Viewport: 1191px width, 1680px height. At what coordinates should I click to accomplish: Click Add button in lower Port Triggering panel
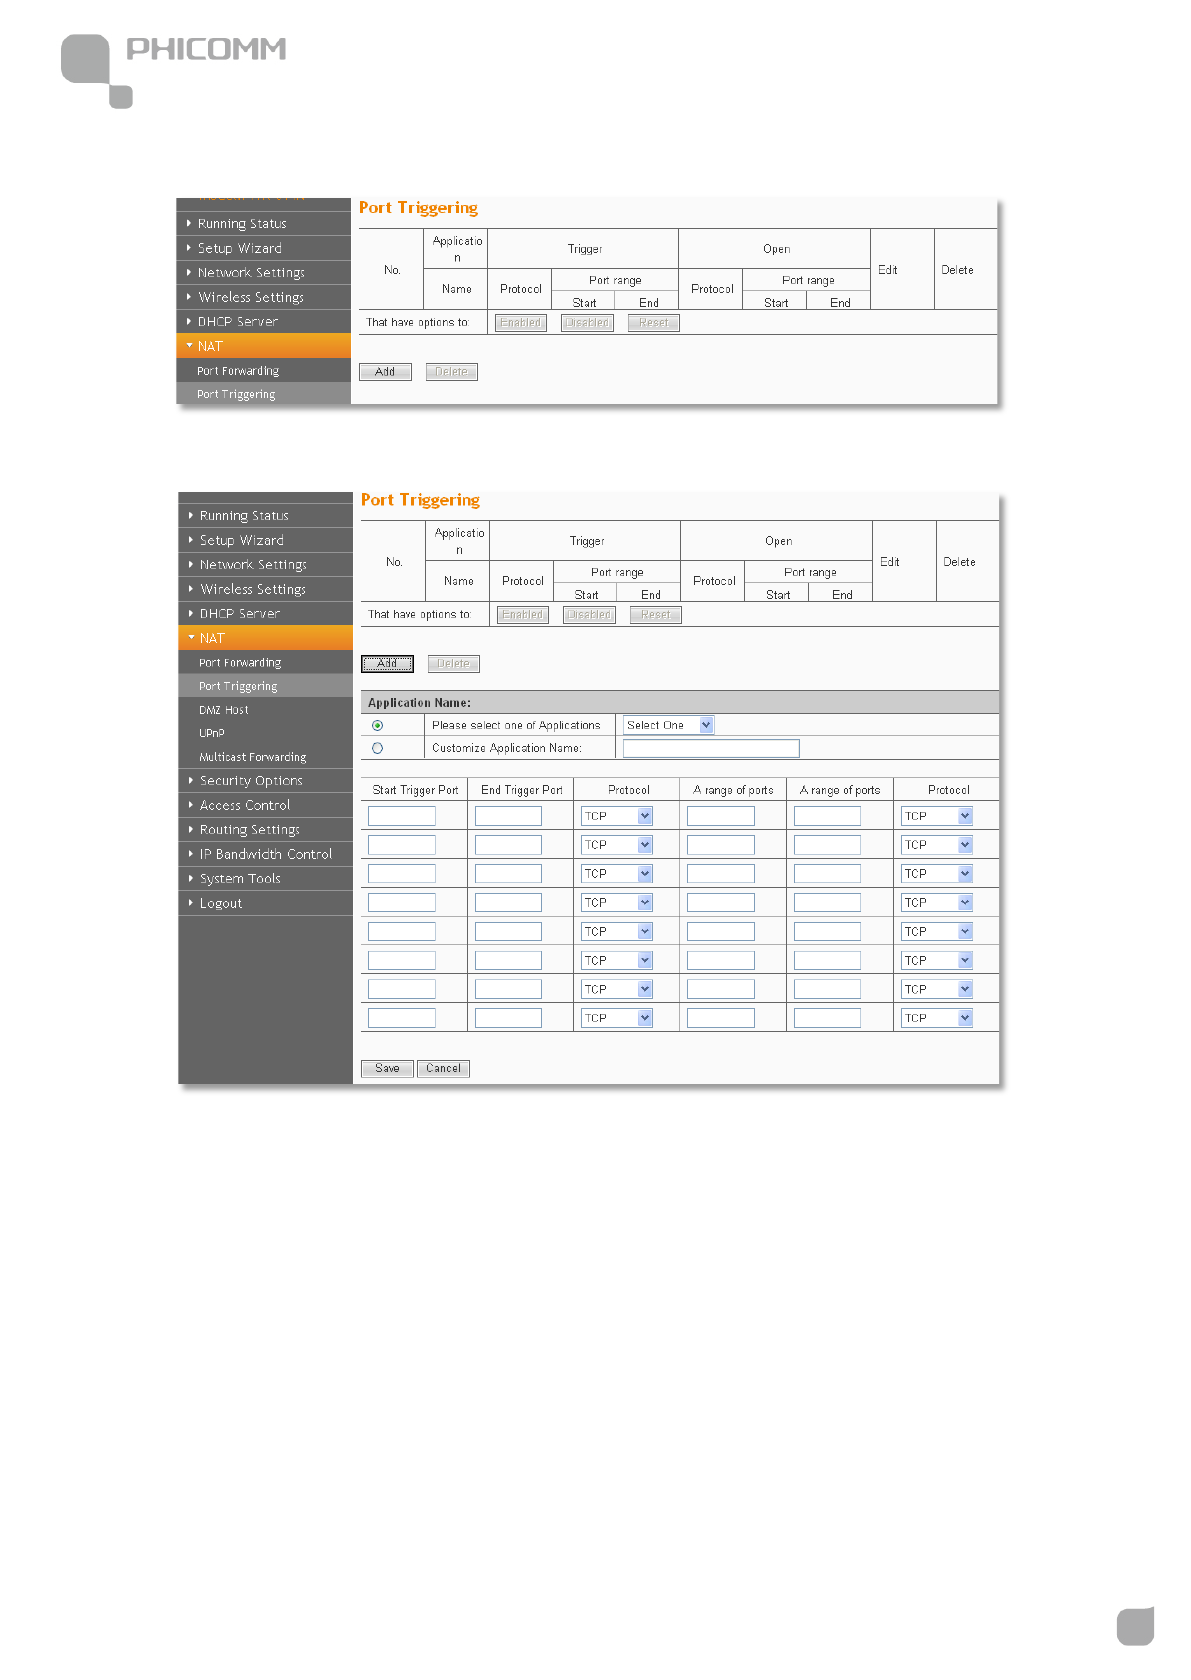pos(387,663)
